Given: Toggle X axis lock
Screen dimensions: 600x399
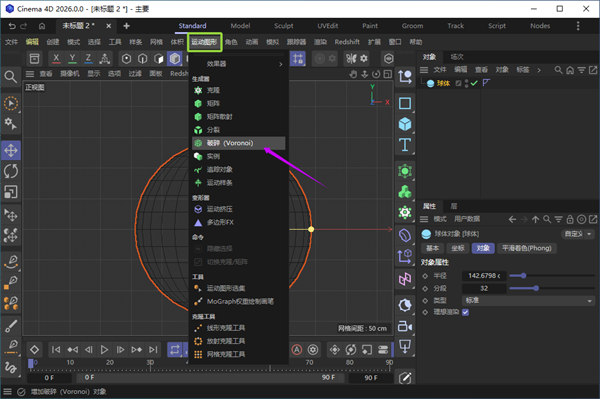Looking at the screenshot, I should [56, 59].
